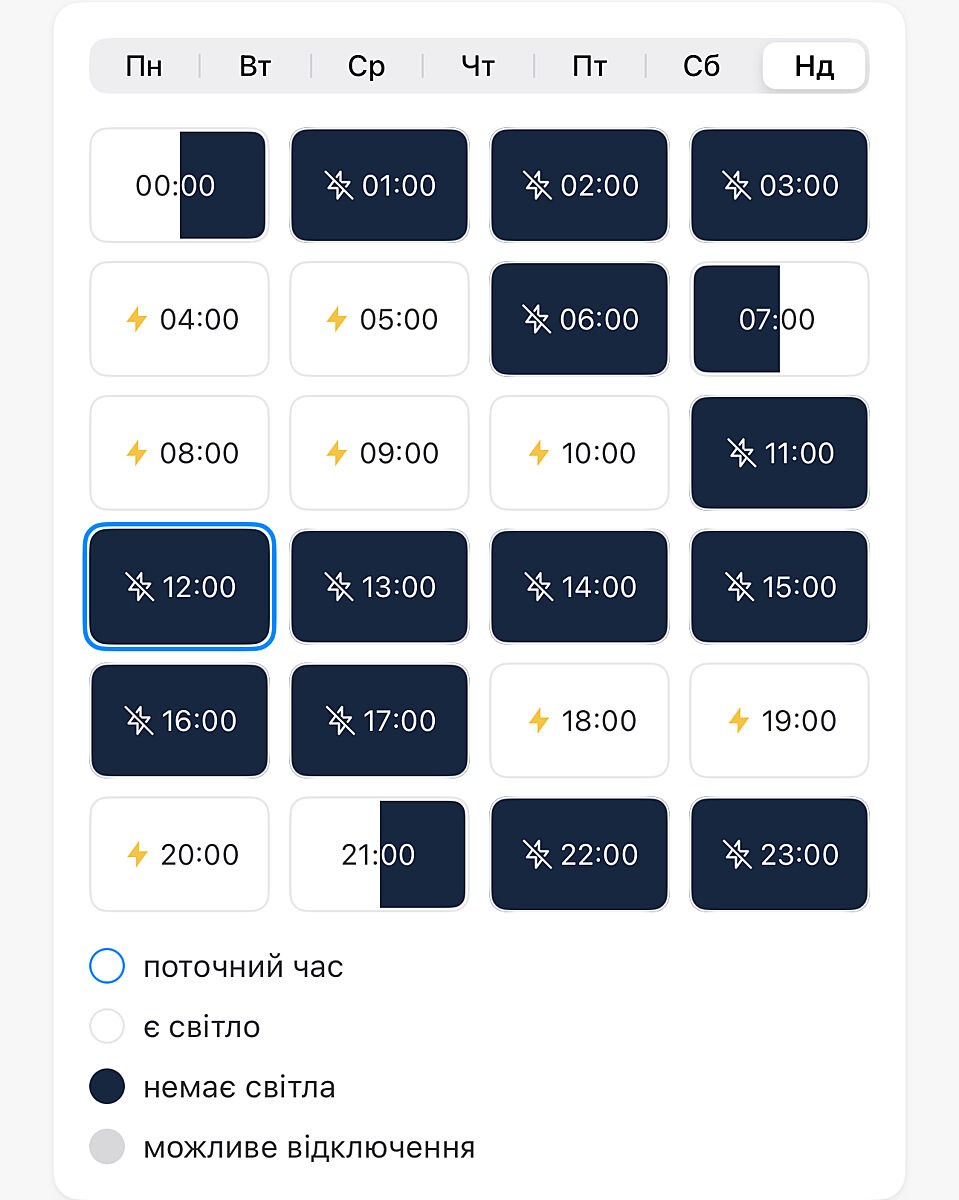The width and height of the screenshot is (959, 1200).
Task: Click the 'є світло' legend label
Action: [x=201, y=1027]
